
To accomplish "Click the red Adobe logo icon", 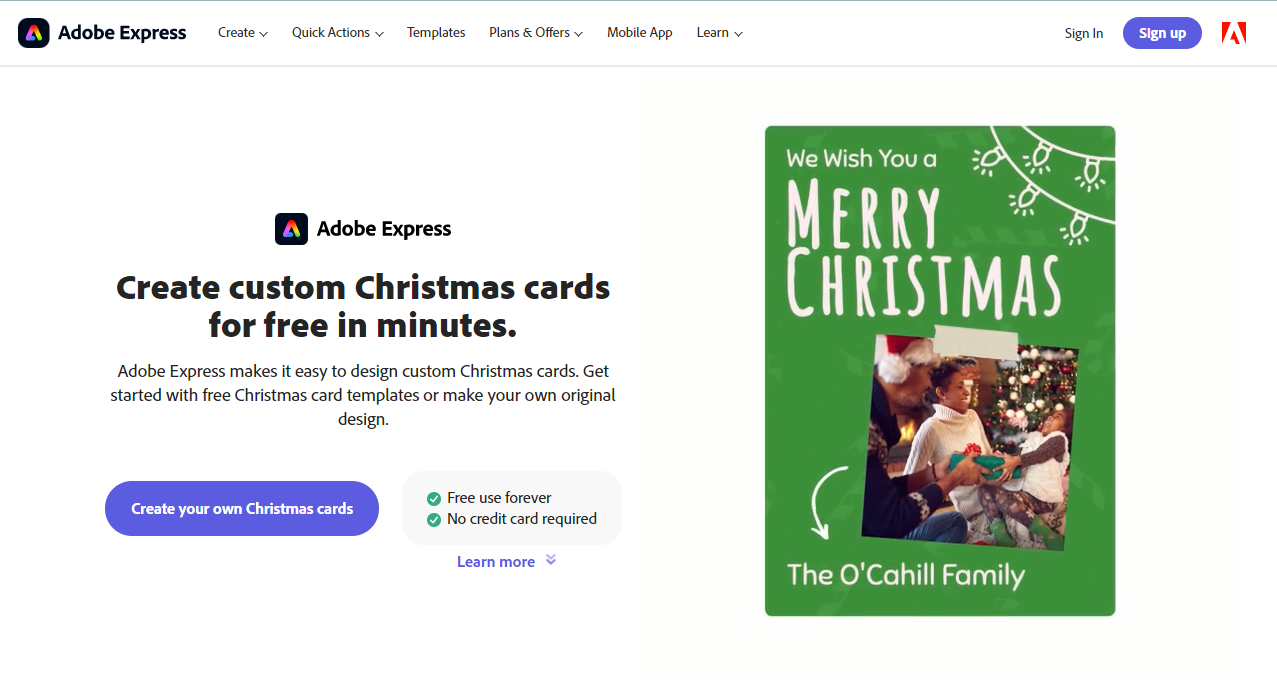I will [x=1233, y=33].
